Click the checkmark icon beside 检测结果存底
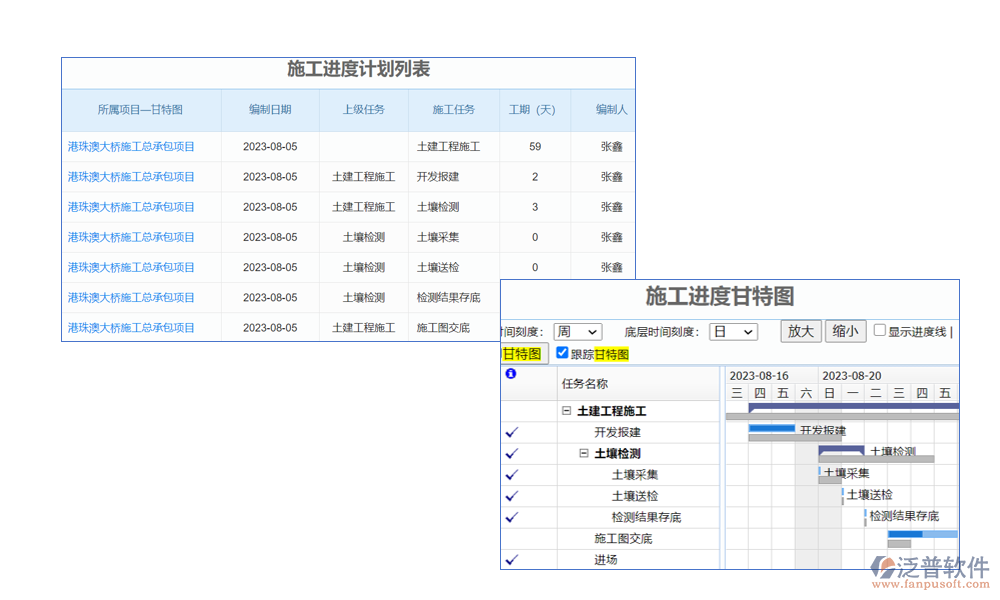 tap(512, 517)
